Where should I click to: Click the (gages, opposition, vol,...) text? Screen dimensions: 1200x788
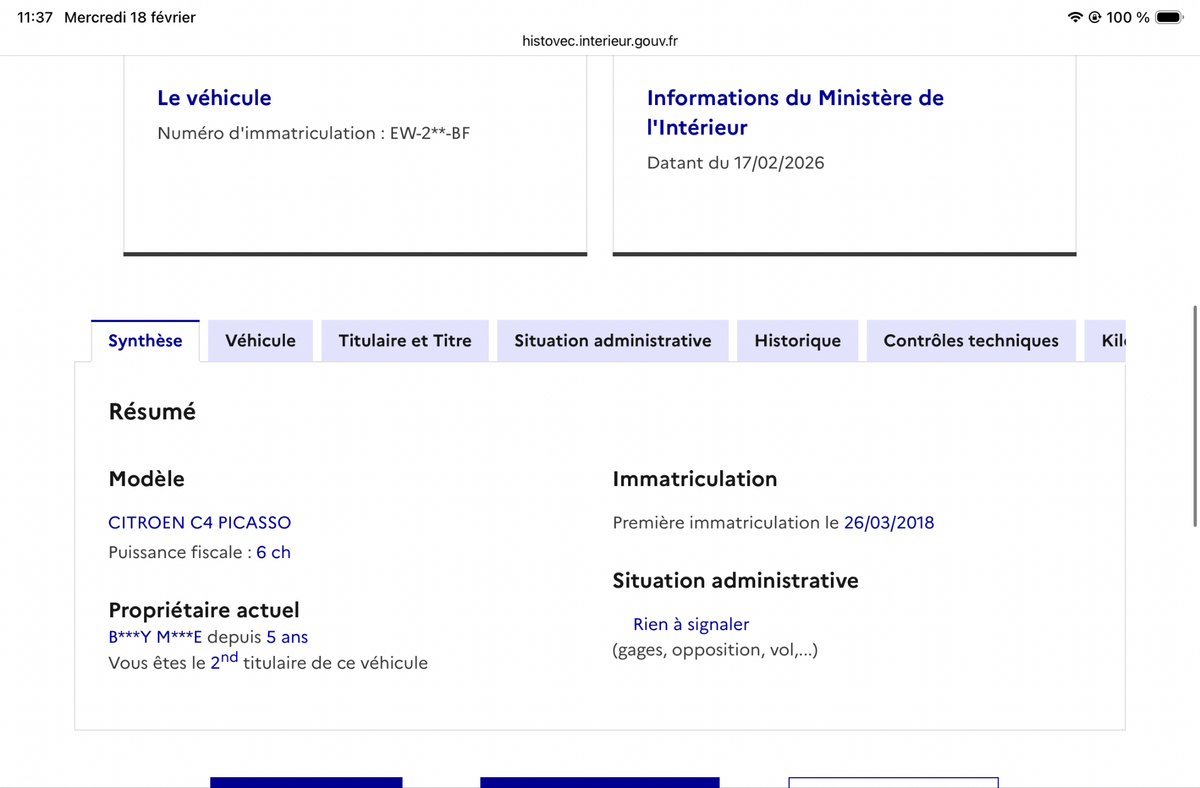(715, 650)
